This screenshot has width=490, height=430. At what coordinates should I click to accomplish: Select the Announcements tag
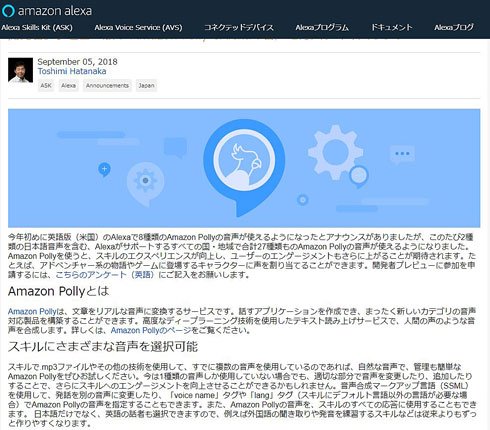coord(107,86)
